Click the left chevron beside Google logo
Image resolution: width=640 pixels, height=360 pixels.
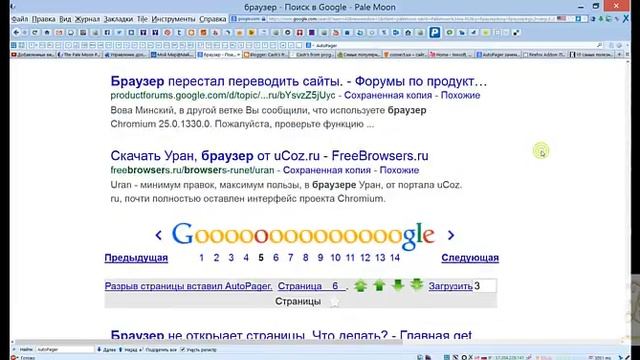[158, 235]
